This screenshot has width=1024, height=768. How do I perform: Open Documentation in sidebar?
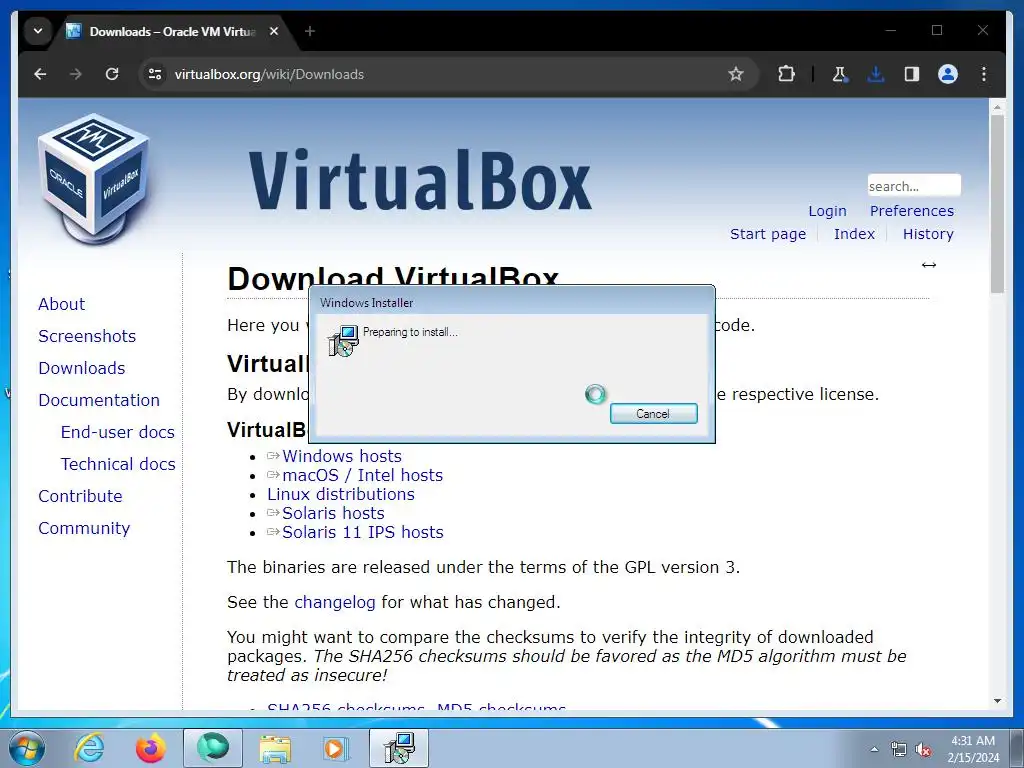(x=99, y=400)
